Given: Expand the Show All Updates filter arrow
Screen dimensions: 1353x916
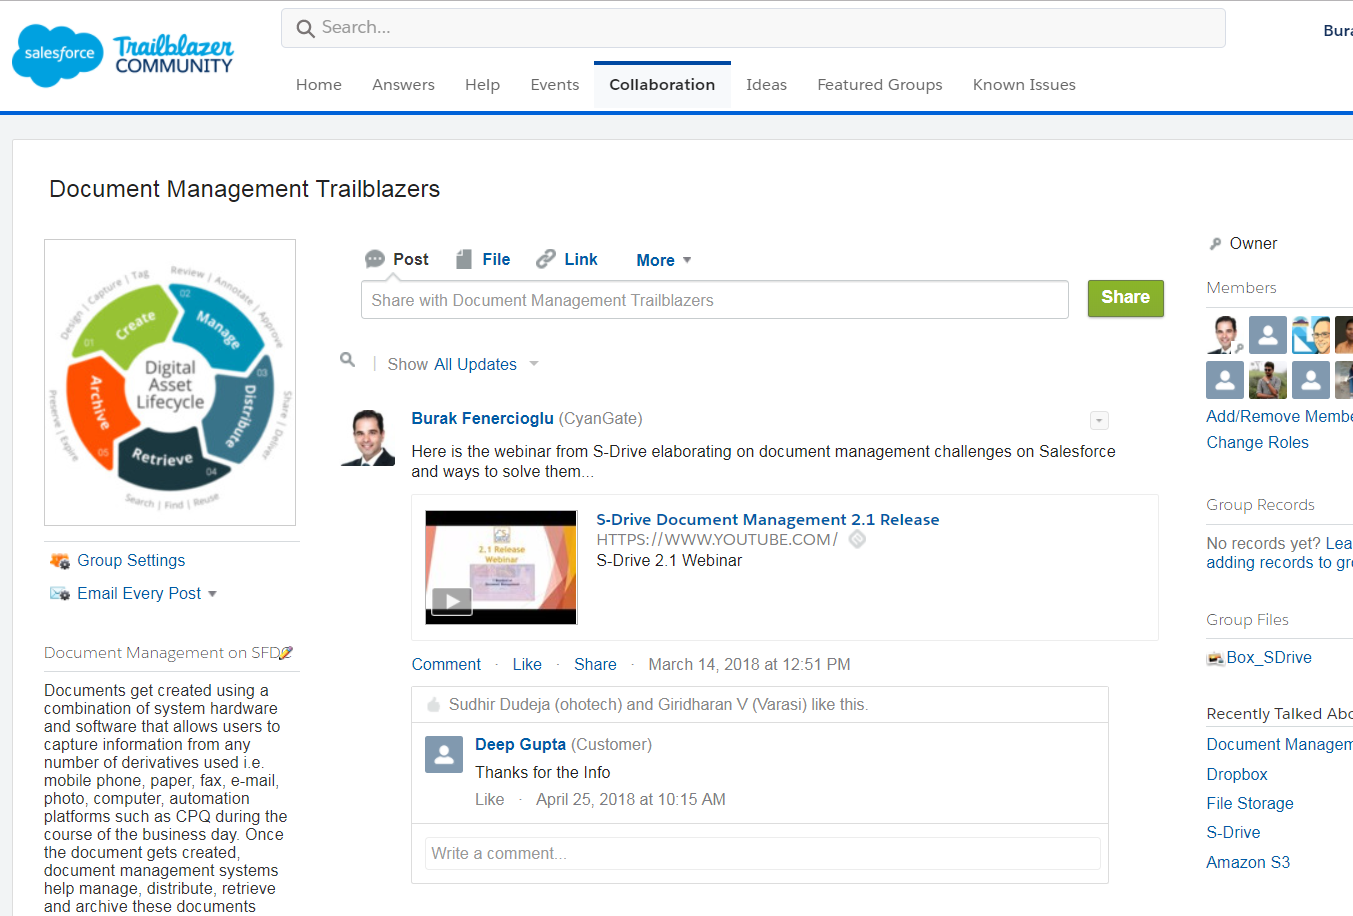Looking at the screenshot, I should (x=534, y=364).
